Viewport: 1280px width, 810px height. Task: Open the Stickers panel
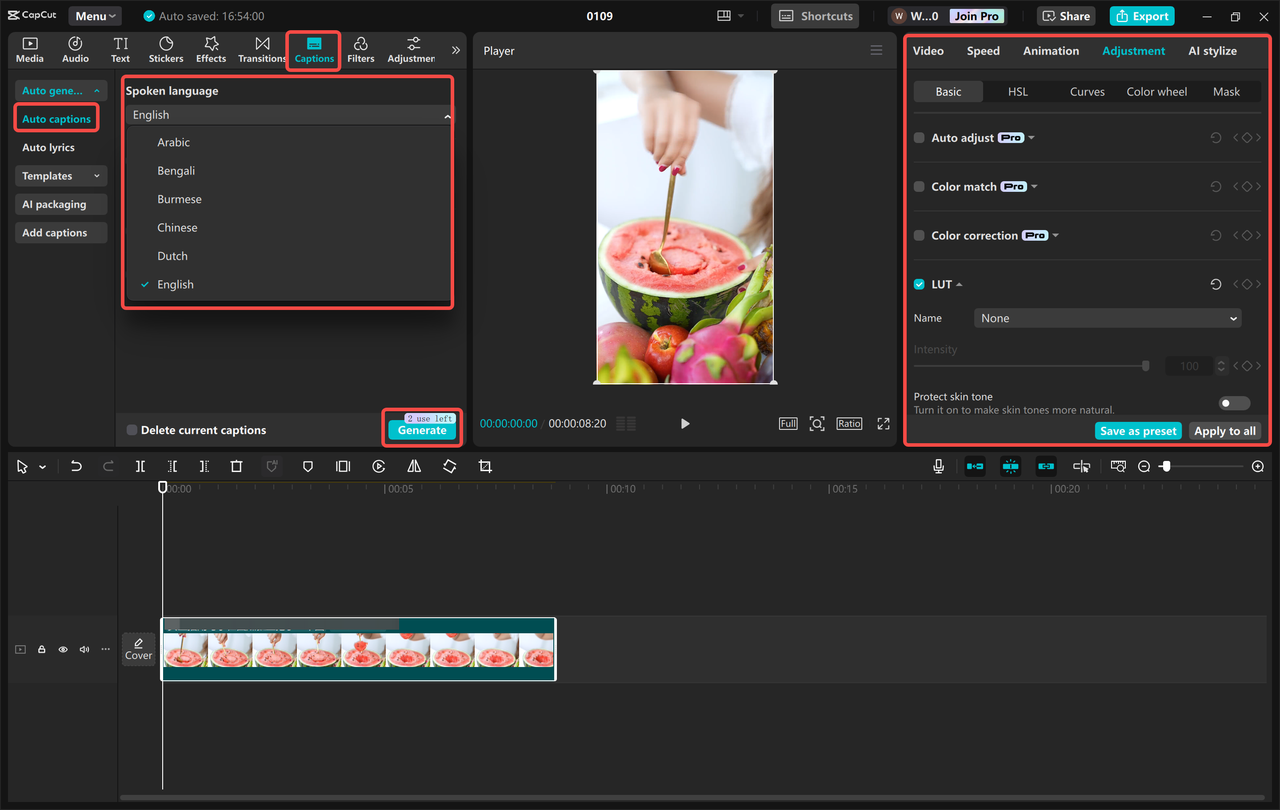click(165, 48)
